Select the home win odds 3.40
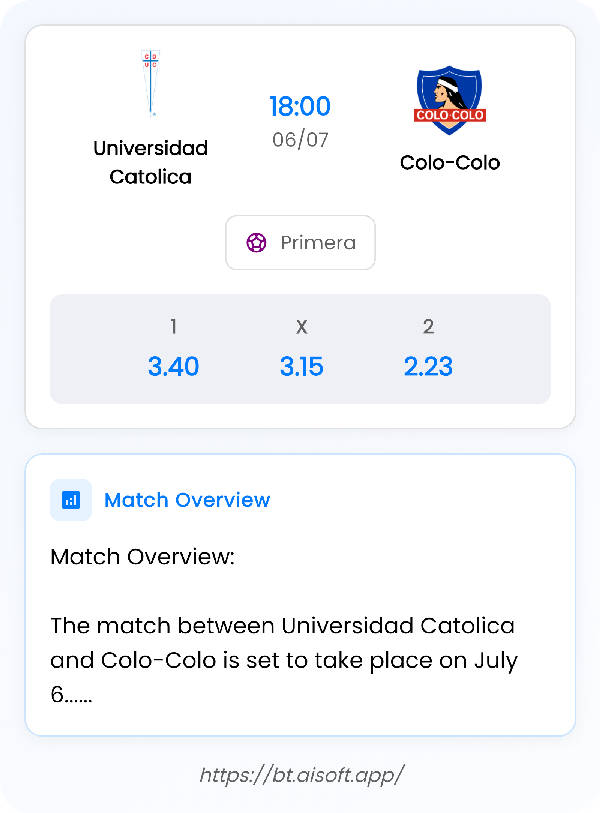This screenshot has width=600, height=813. [173, 366]
